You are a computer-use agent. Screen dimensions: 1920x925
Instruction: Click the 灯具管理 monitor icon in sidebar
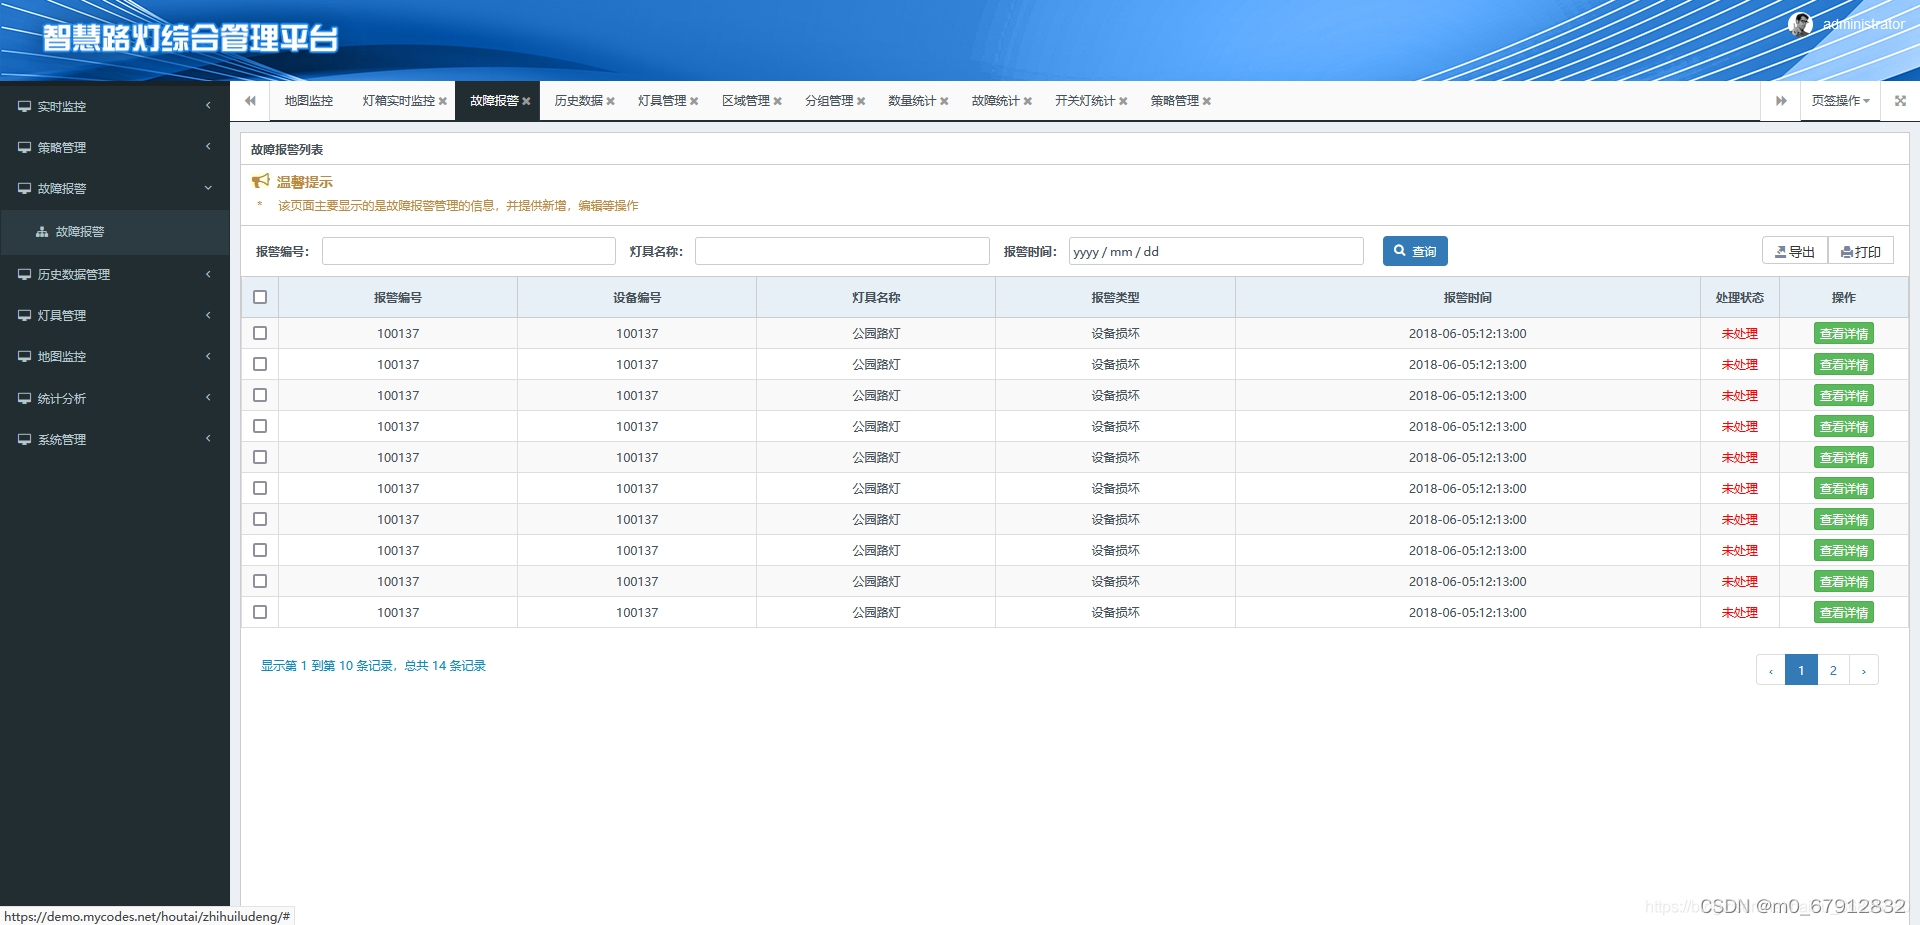coord(24,315)
